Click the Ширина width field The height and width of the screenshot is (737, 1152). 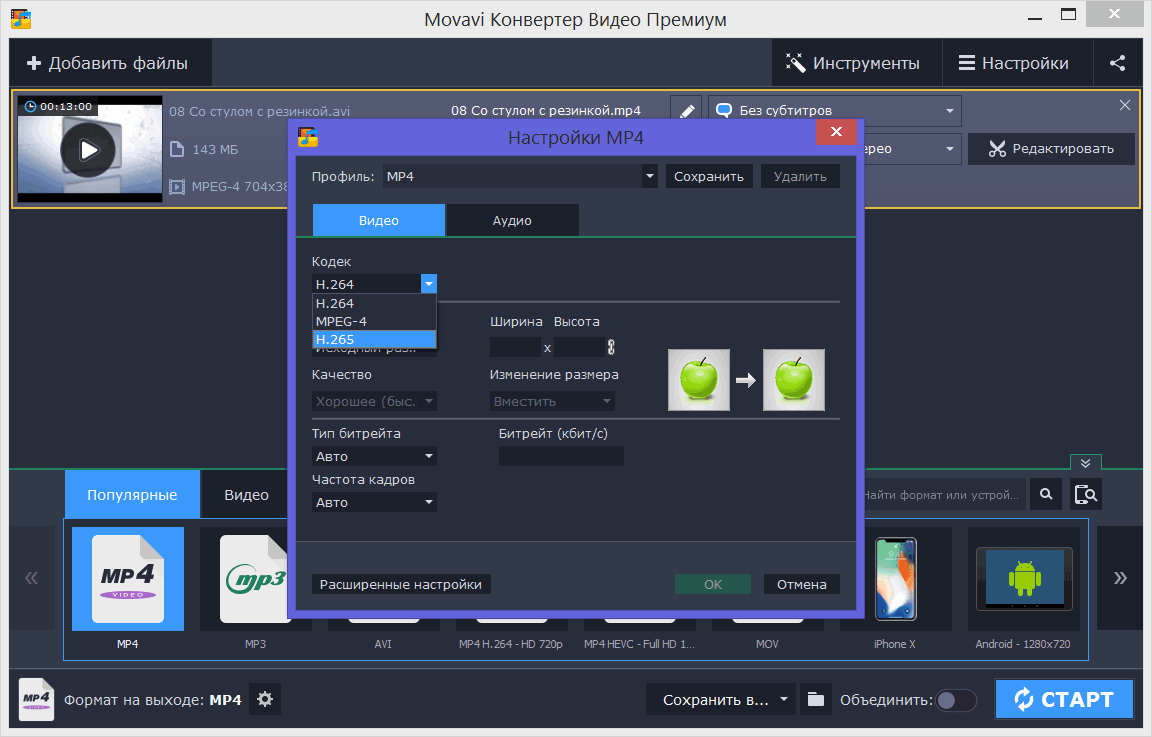point(516,347)
